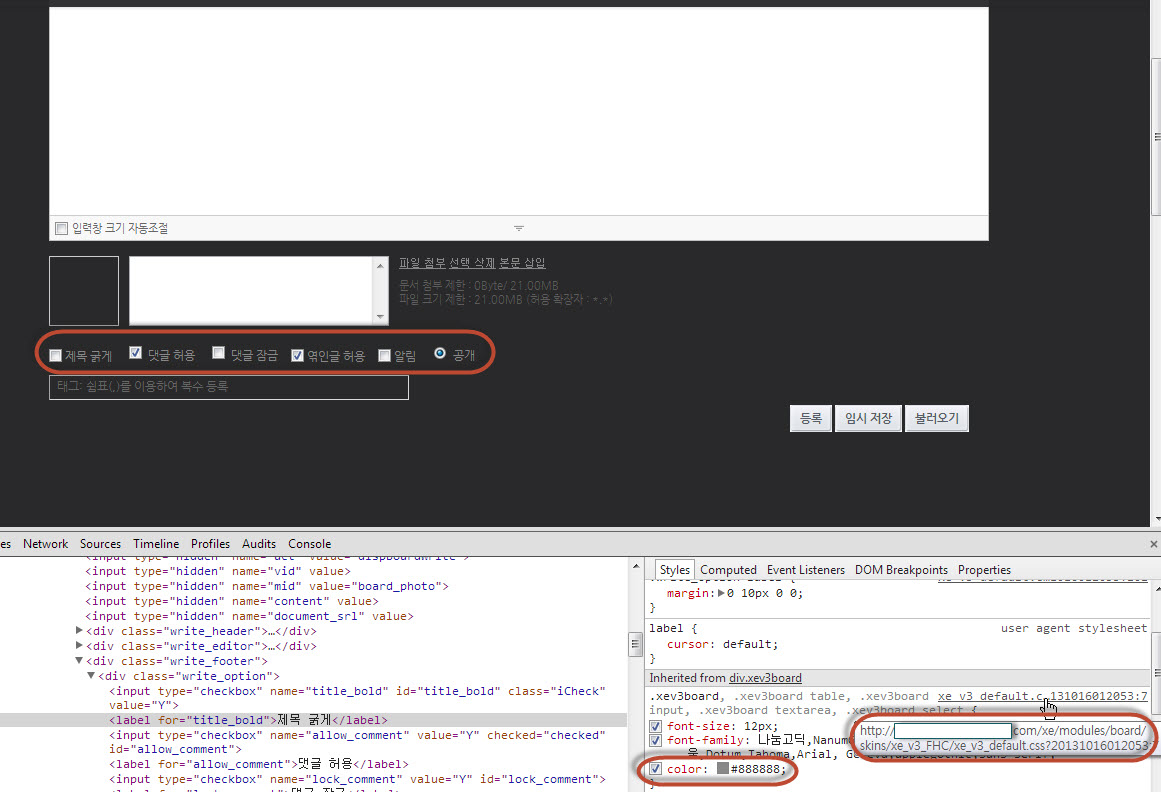The width and height of the screenshot is (1161, 792).
Task: Click the scroll-up arrow in the file list box
Action: [x=380, y=265]
